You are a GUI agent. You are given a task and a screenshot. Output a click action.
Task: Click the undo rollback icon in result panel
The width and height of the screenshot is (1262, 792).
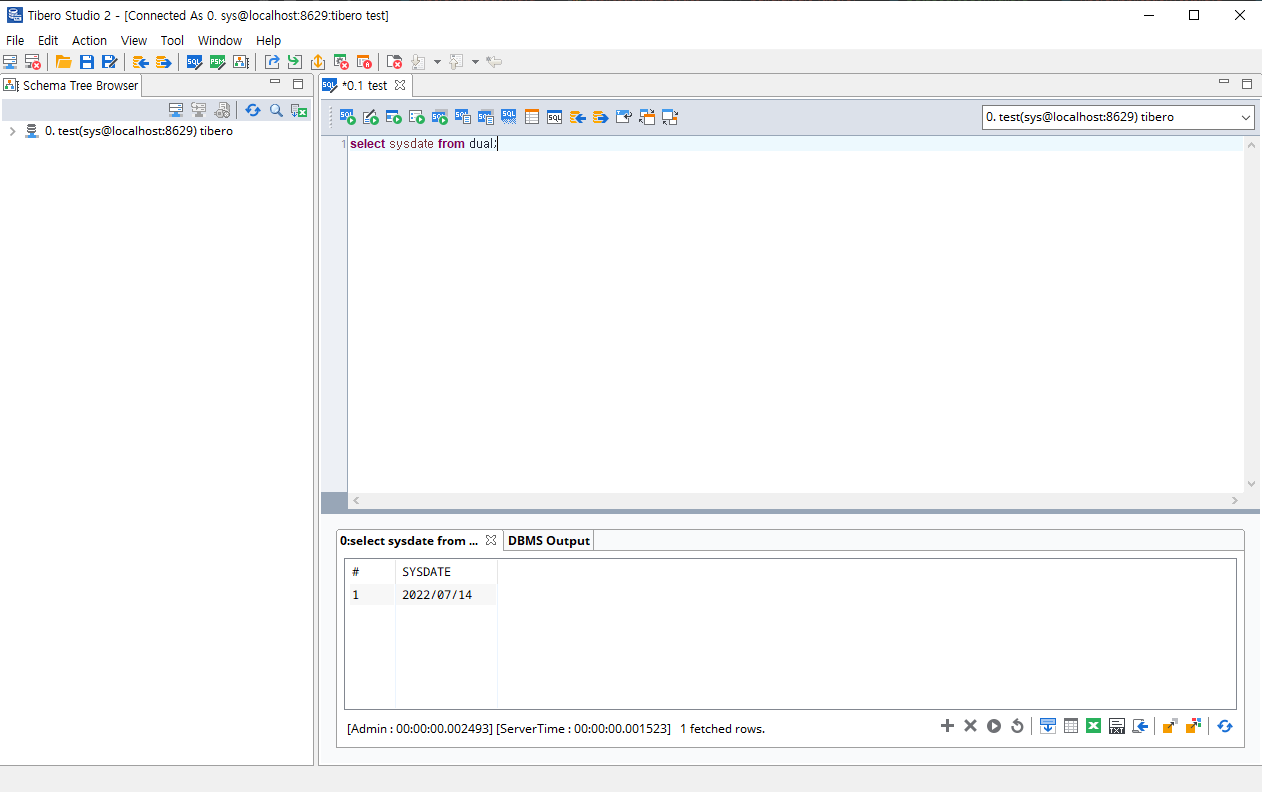(1017, 726)
